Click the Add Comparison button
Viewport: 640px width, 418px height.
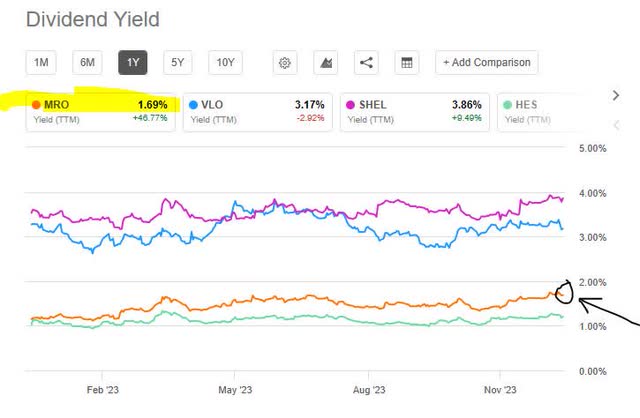point(487,63)
